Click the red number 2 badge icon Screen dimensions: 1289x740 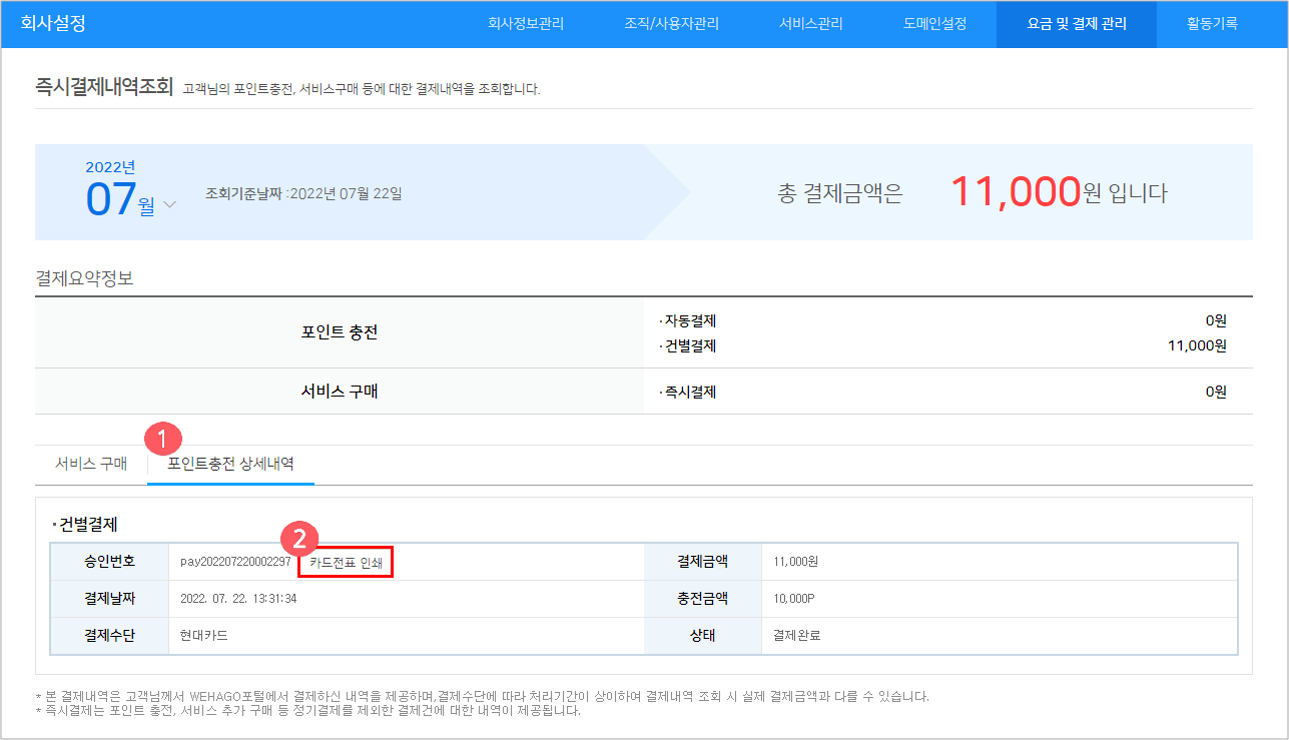click(298, 540)
